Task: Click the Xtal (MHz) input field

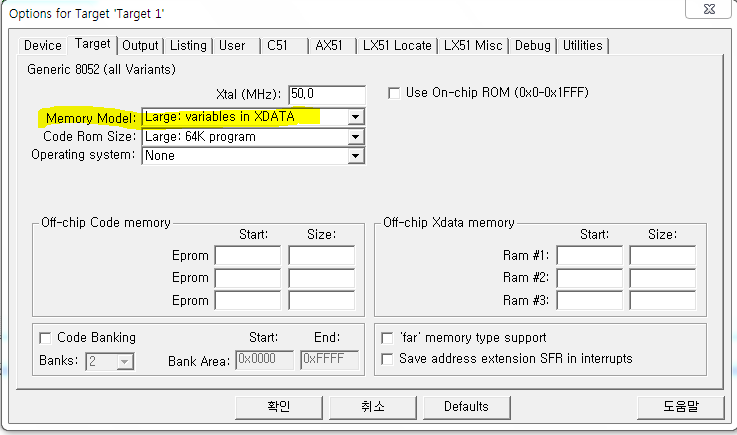Action: click(327, 95)
